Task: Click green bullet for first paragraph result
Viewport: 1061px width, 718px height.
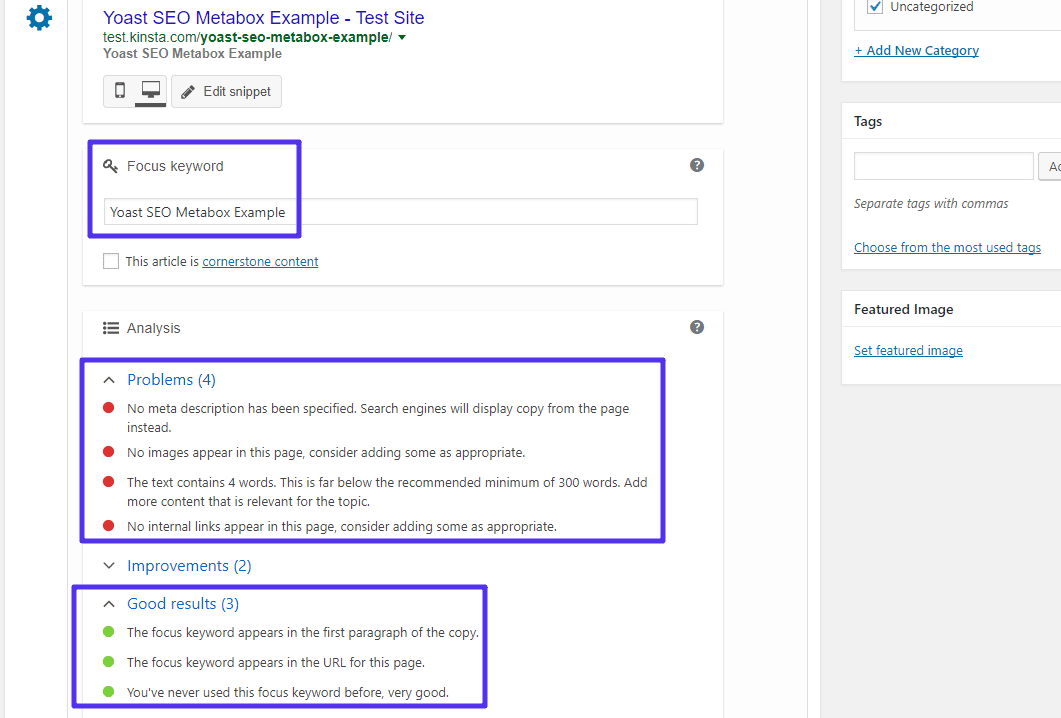Action: tap(108, 631)
